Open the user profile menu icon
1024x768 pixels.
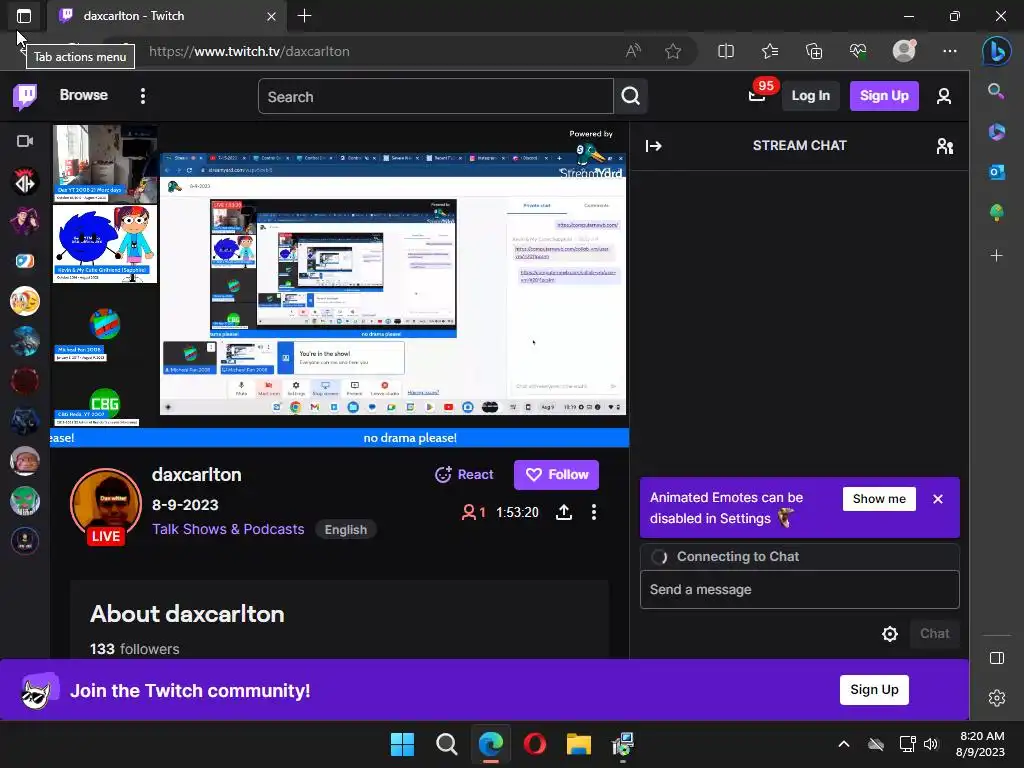click(944, 96)
